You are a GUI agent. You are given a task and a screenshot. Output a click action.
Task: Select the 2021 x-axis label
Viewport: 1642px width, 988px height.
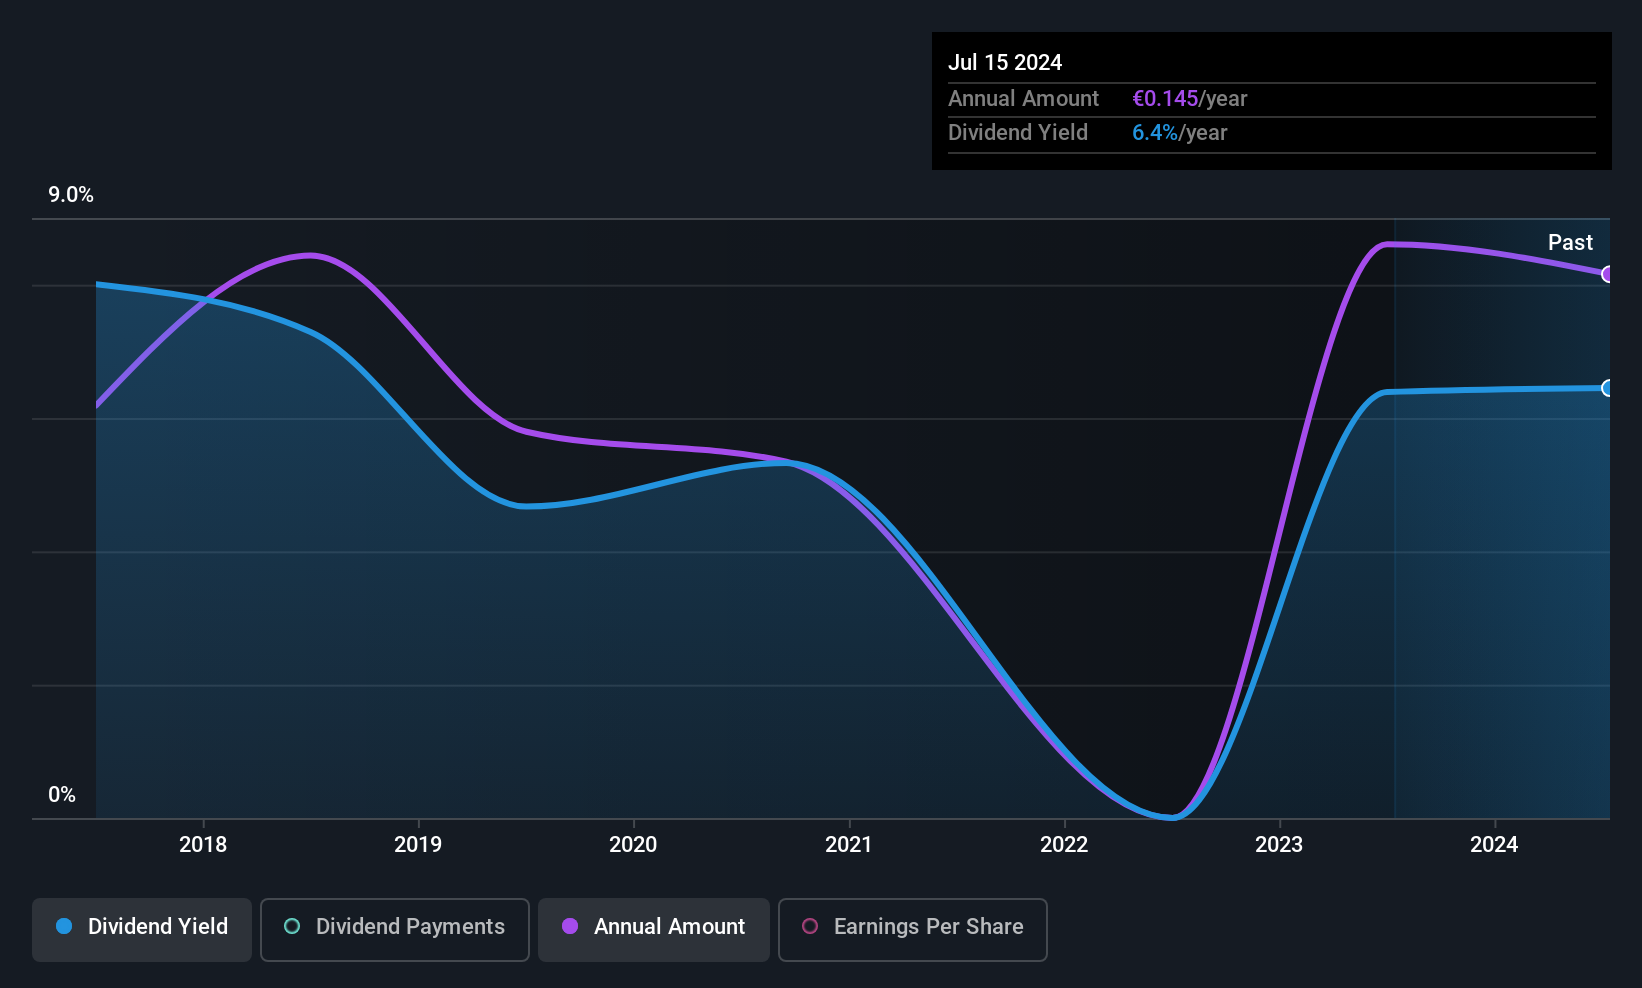coord(849,844)
